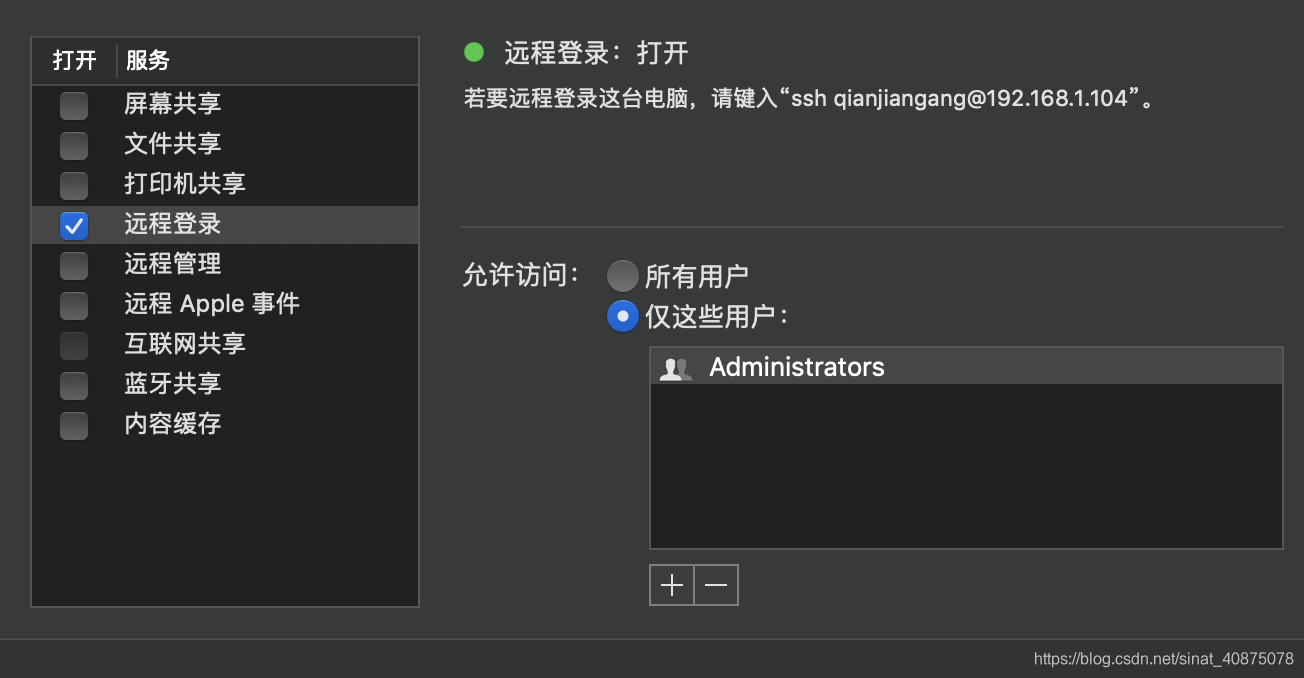Screen dimensions: 1304x678
Task: Enable 蓝牙共享 checkbox
Action: tap(73, 384)
